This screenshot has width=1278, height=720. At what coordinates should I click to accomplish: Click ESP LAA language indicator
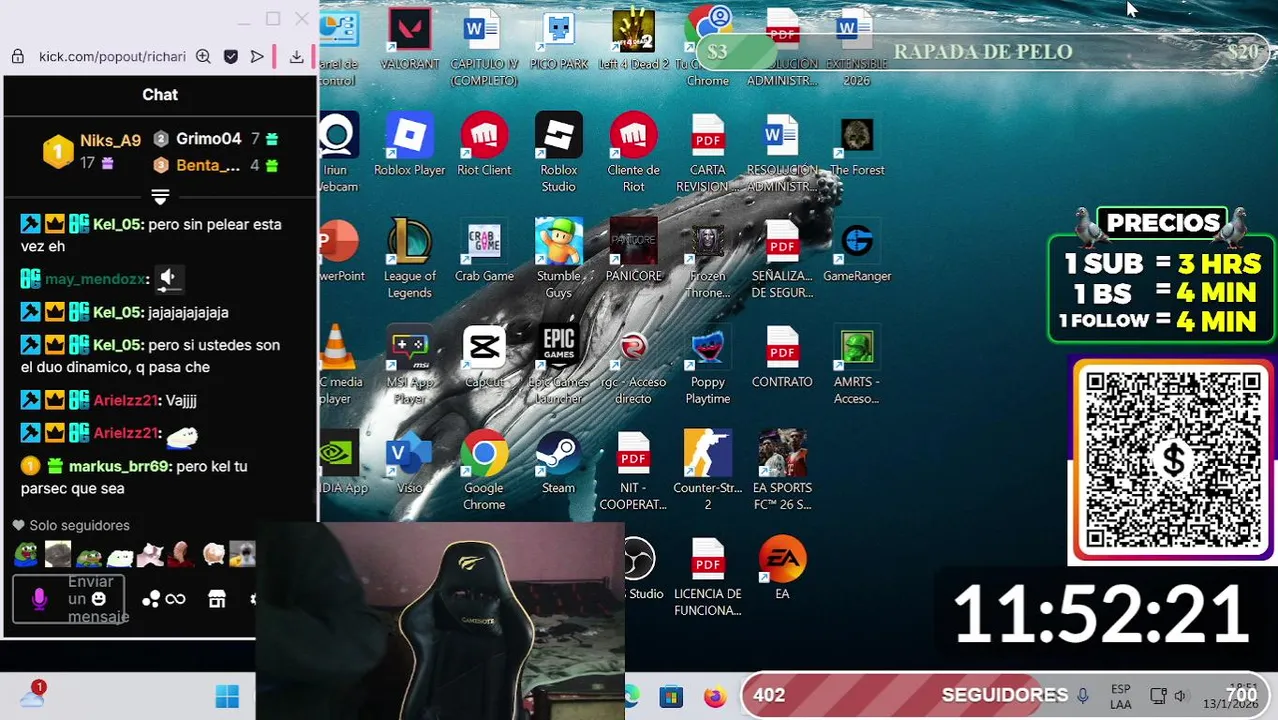pyautogui.click(x=1121, y=696)
